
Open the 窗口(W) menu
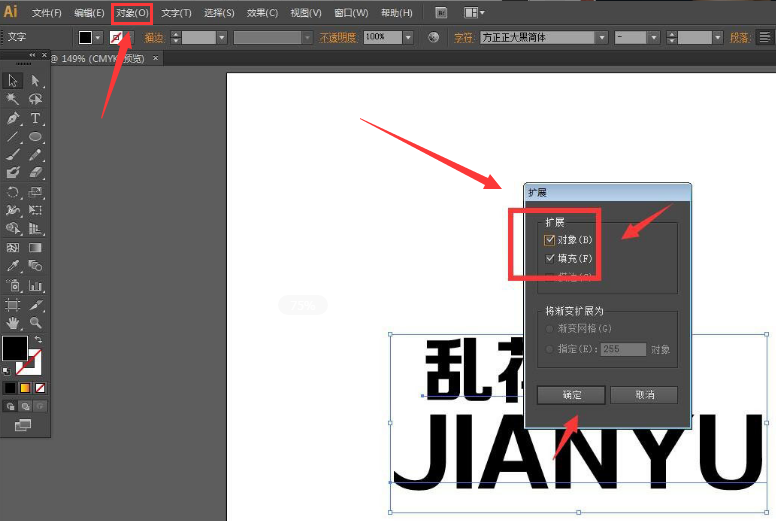click(351, 13)
